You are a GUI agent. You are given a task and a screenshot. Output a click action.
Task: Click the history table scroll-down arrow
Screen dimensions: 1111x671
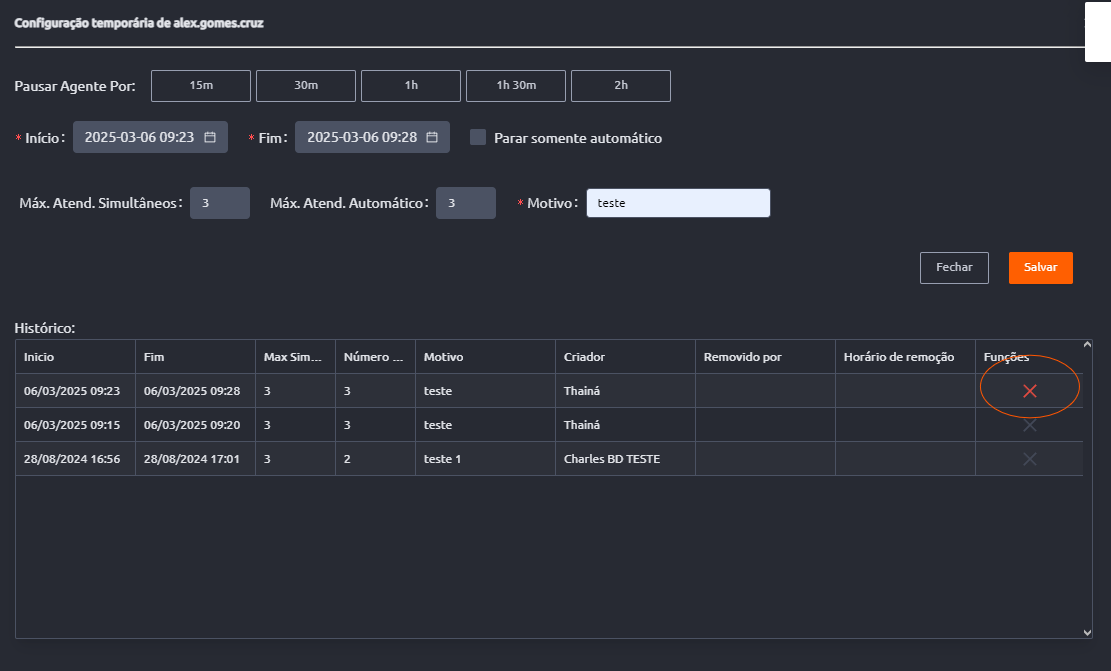[x=1088, y=632]
